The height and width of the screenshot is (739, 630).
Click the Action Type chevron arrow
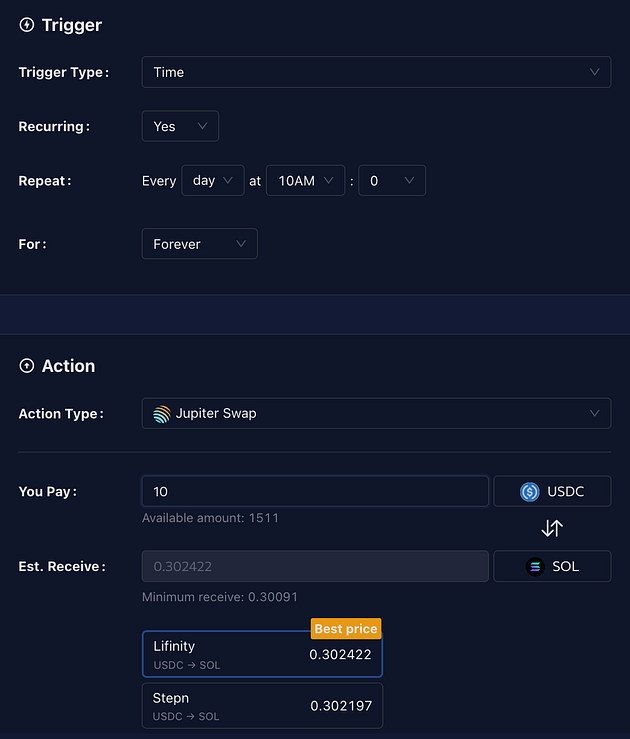tap(595, 413)
